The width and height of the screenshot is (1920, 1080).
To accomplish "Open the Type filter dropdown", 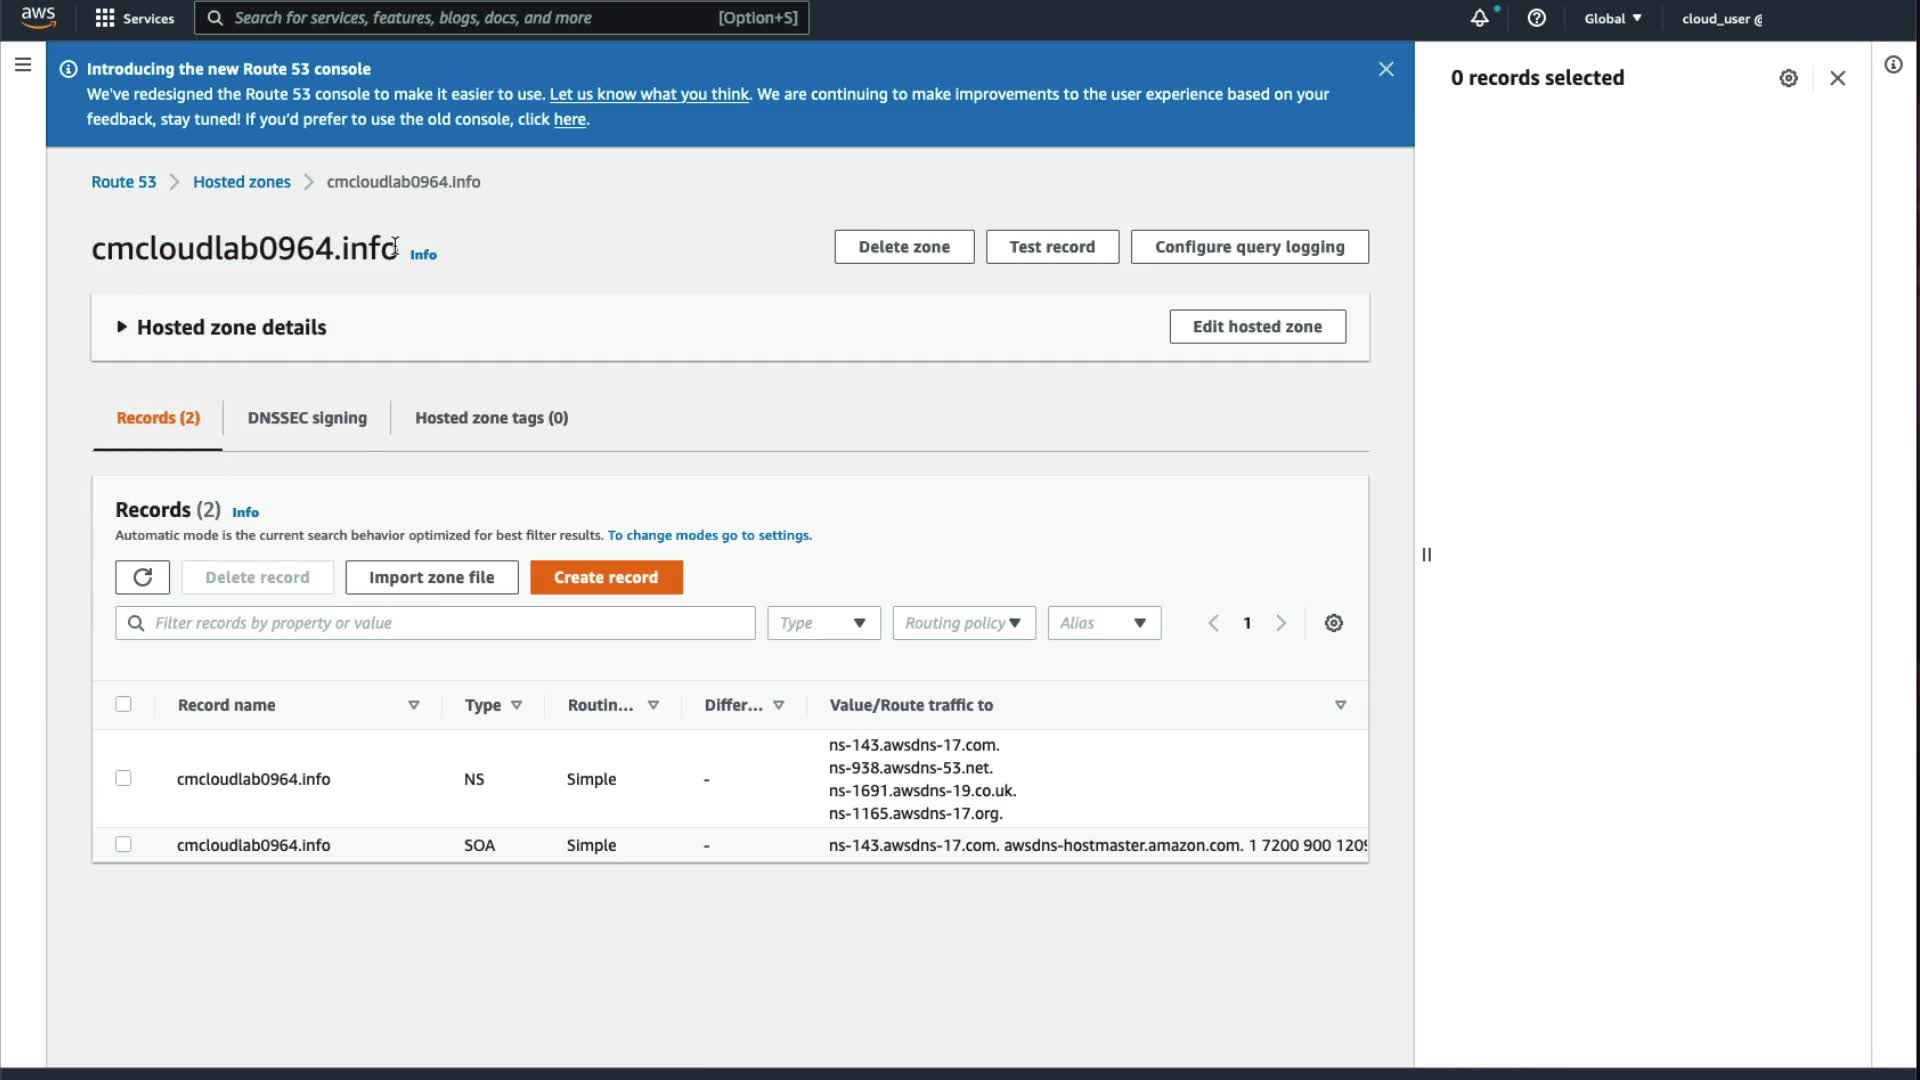I will click(x=823, y=623).
